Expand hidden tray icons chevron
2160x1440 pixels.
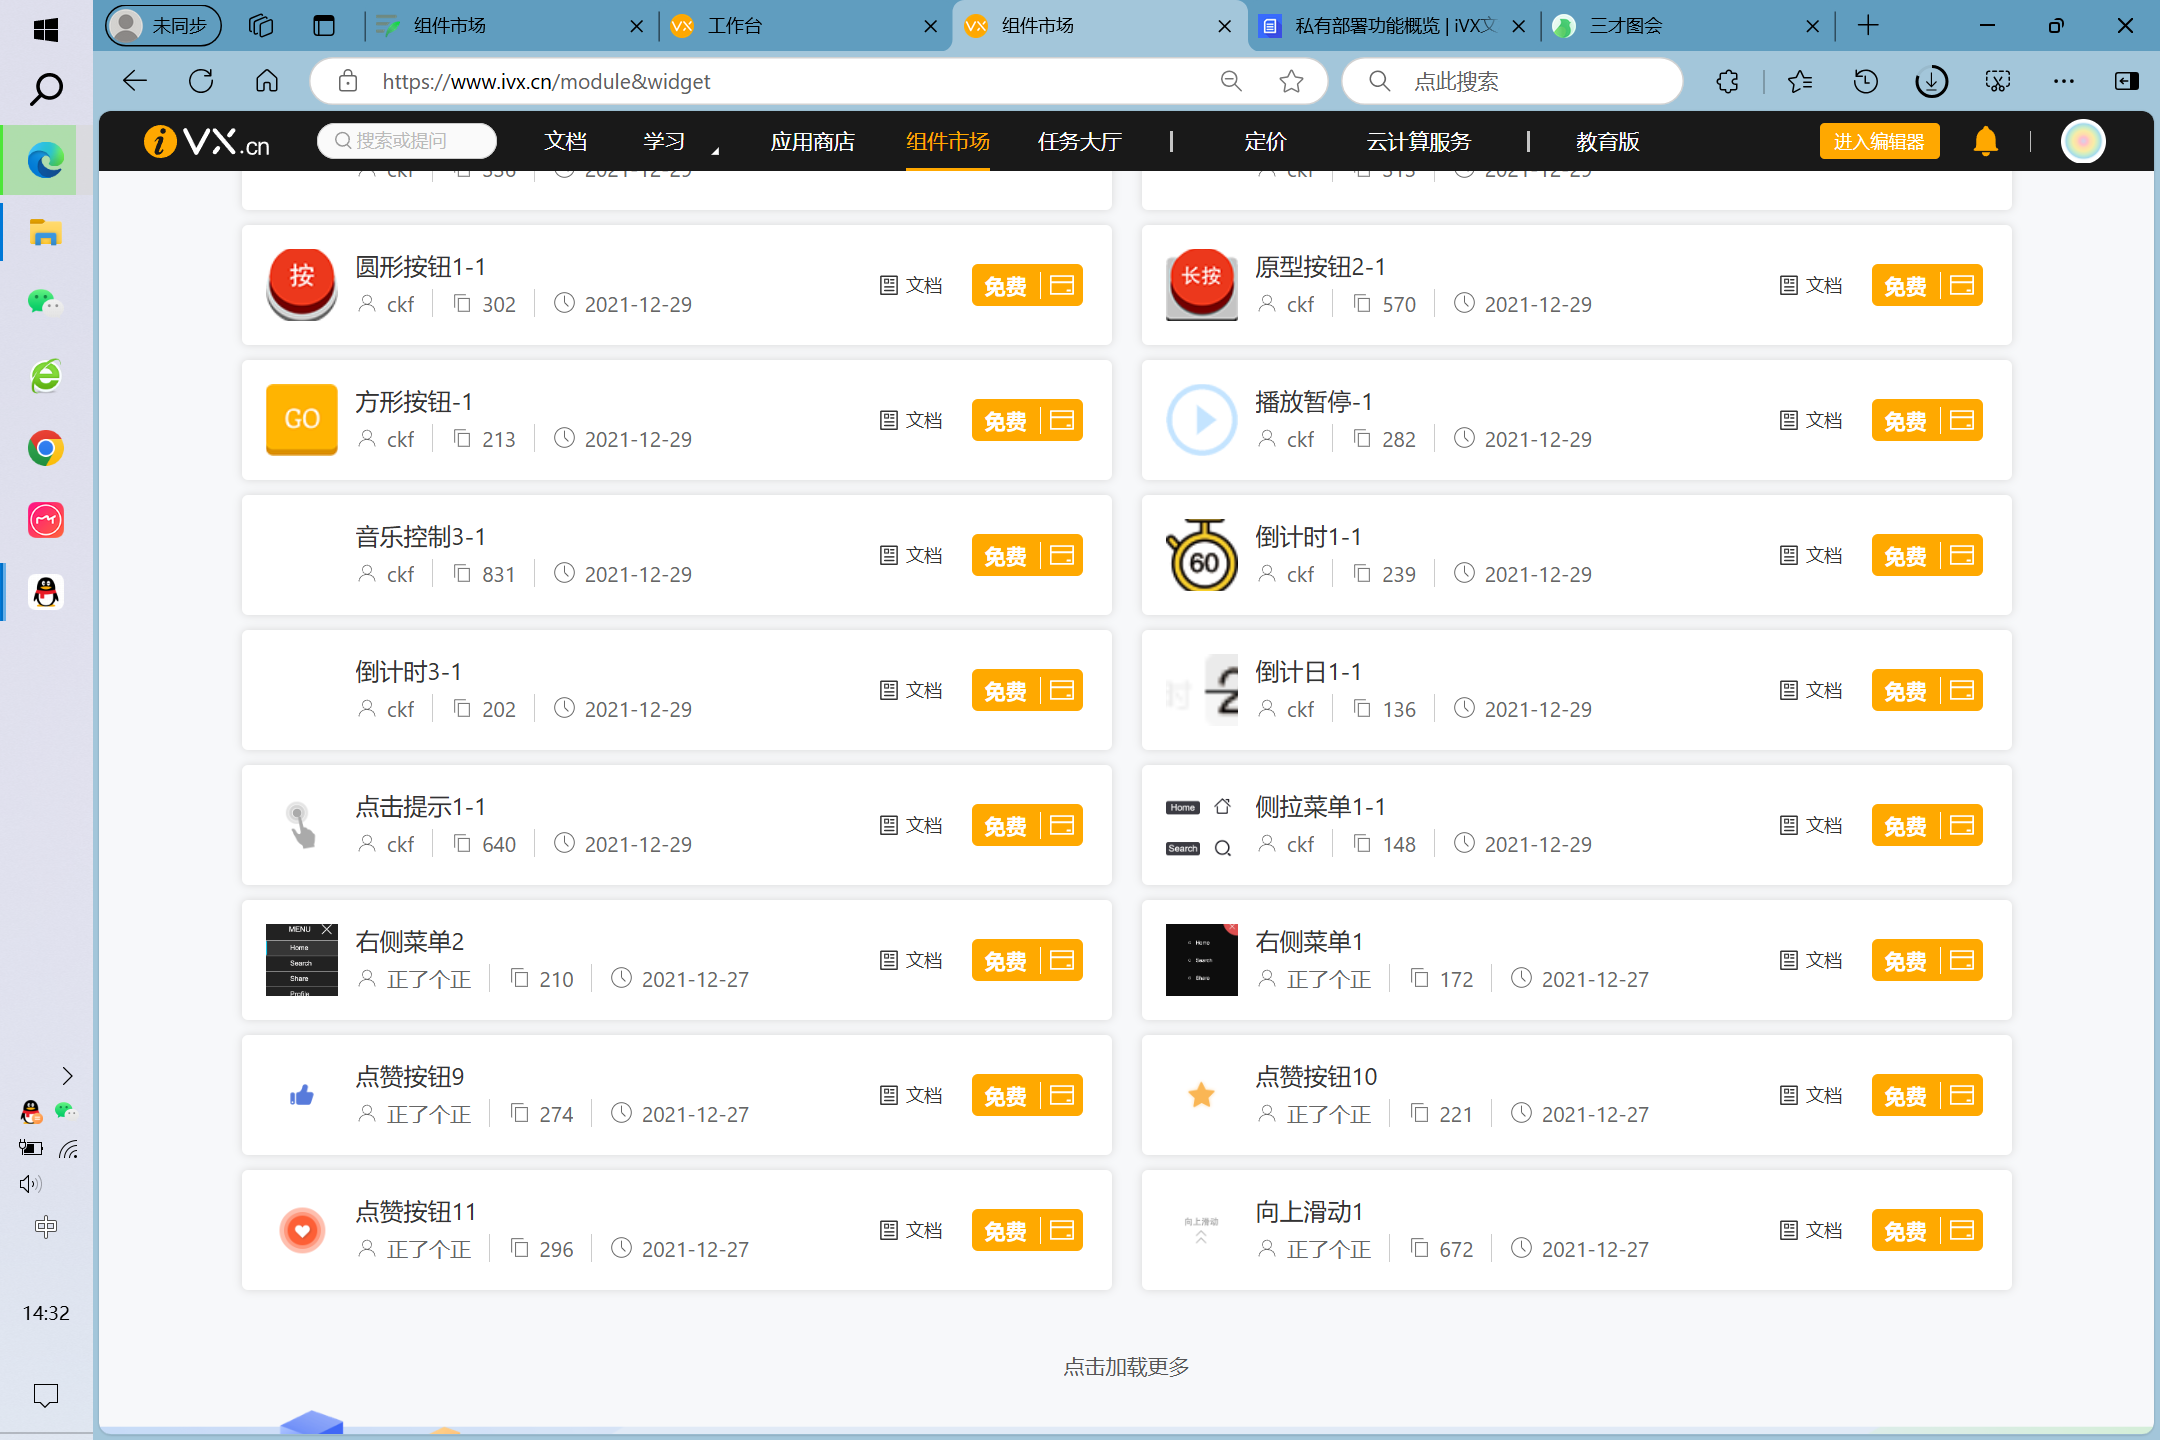coord(67,1076)
